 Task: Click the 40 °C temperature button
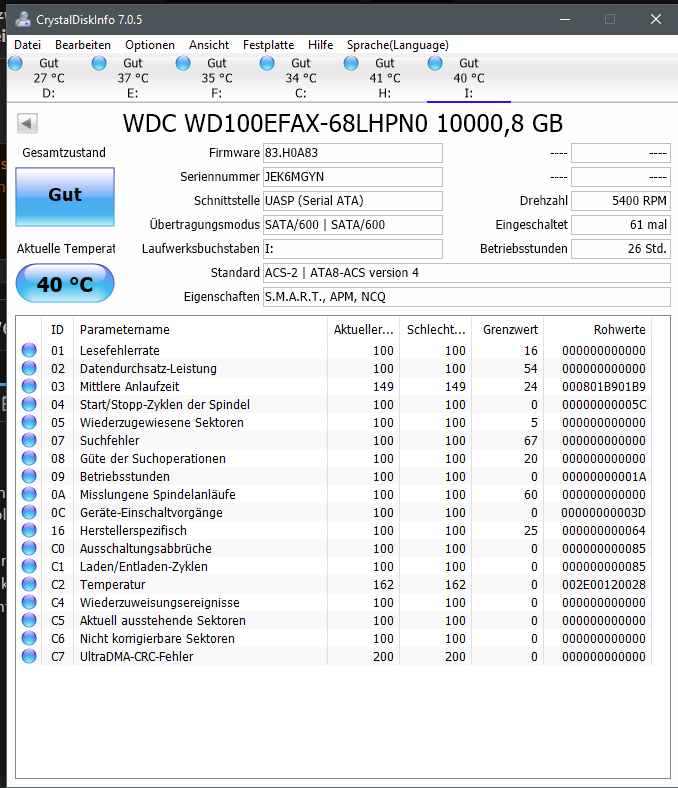click(65, 283)
